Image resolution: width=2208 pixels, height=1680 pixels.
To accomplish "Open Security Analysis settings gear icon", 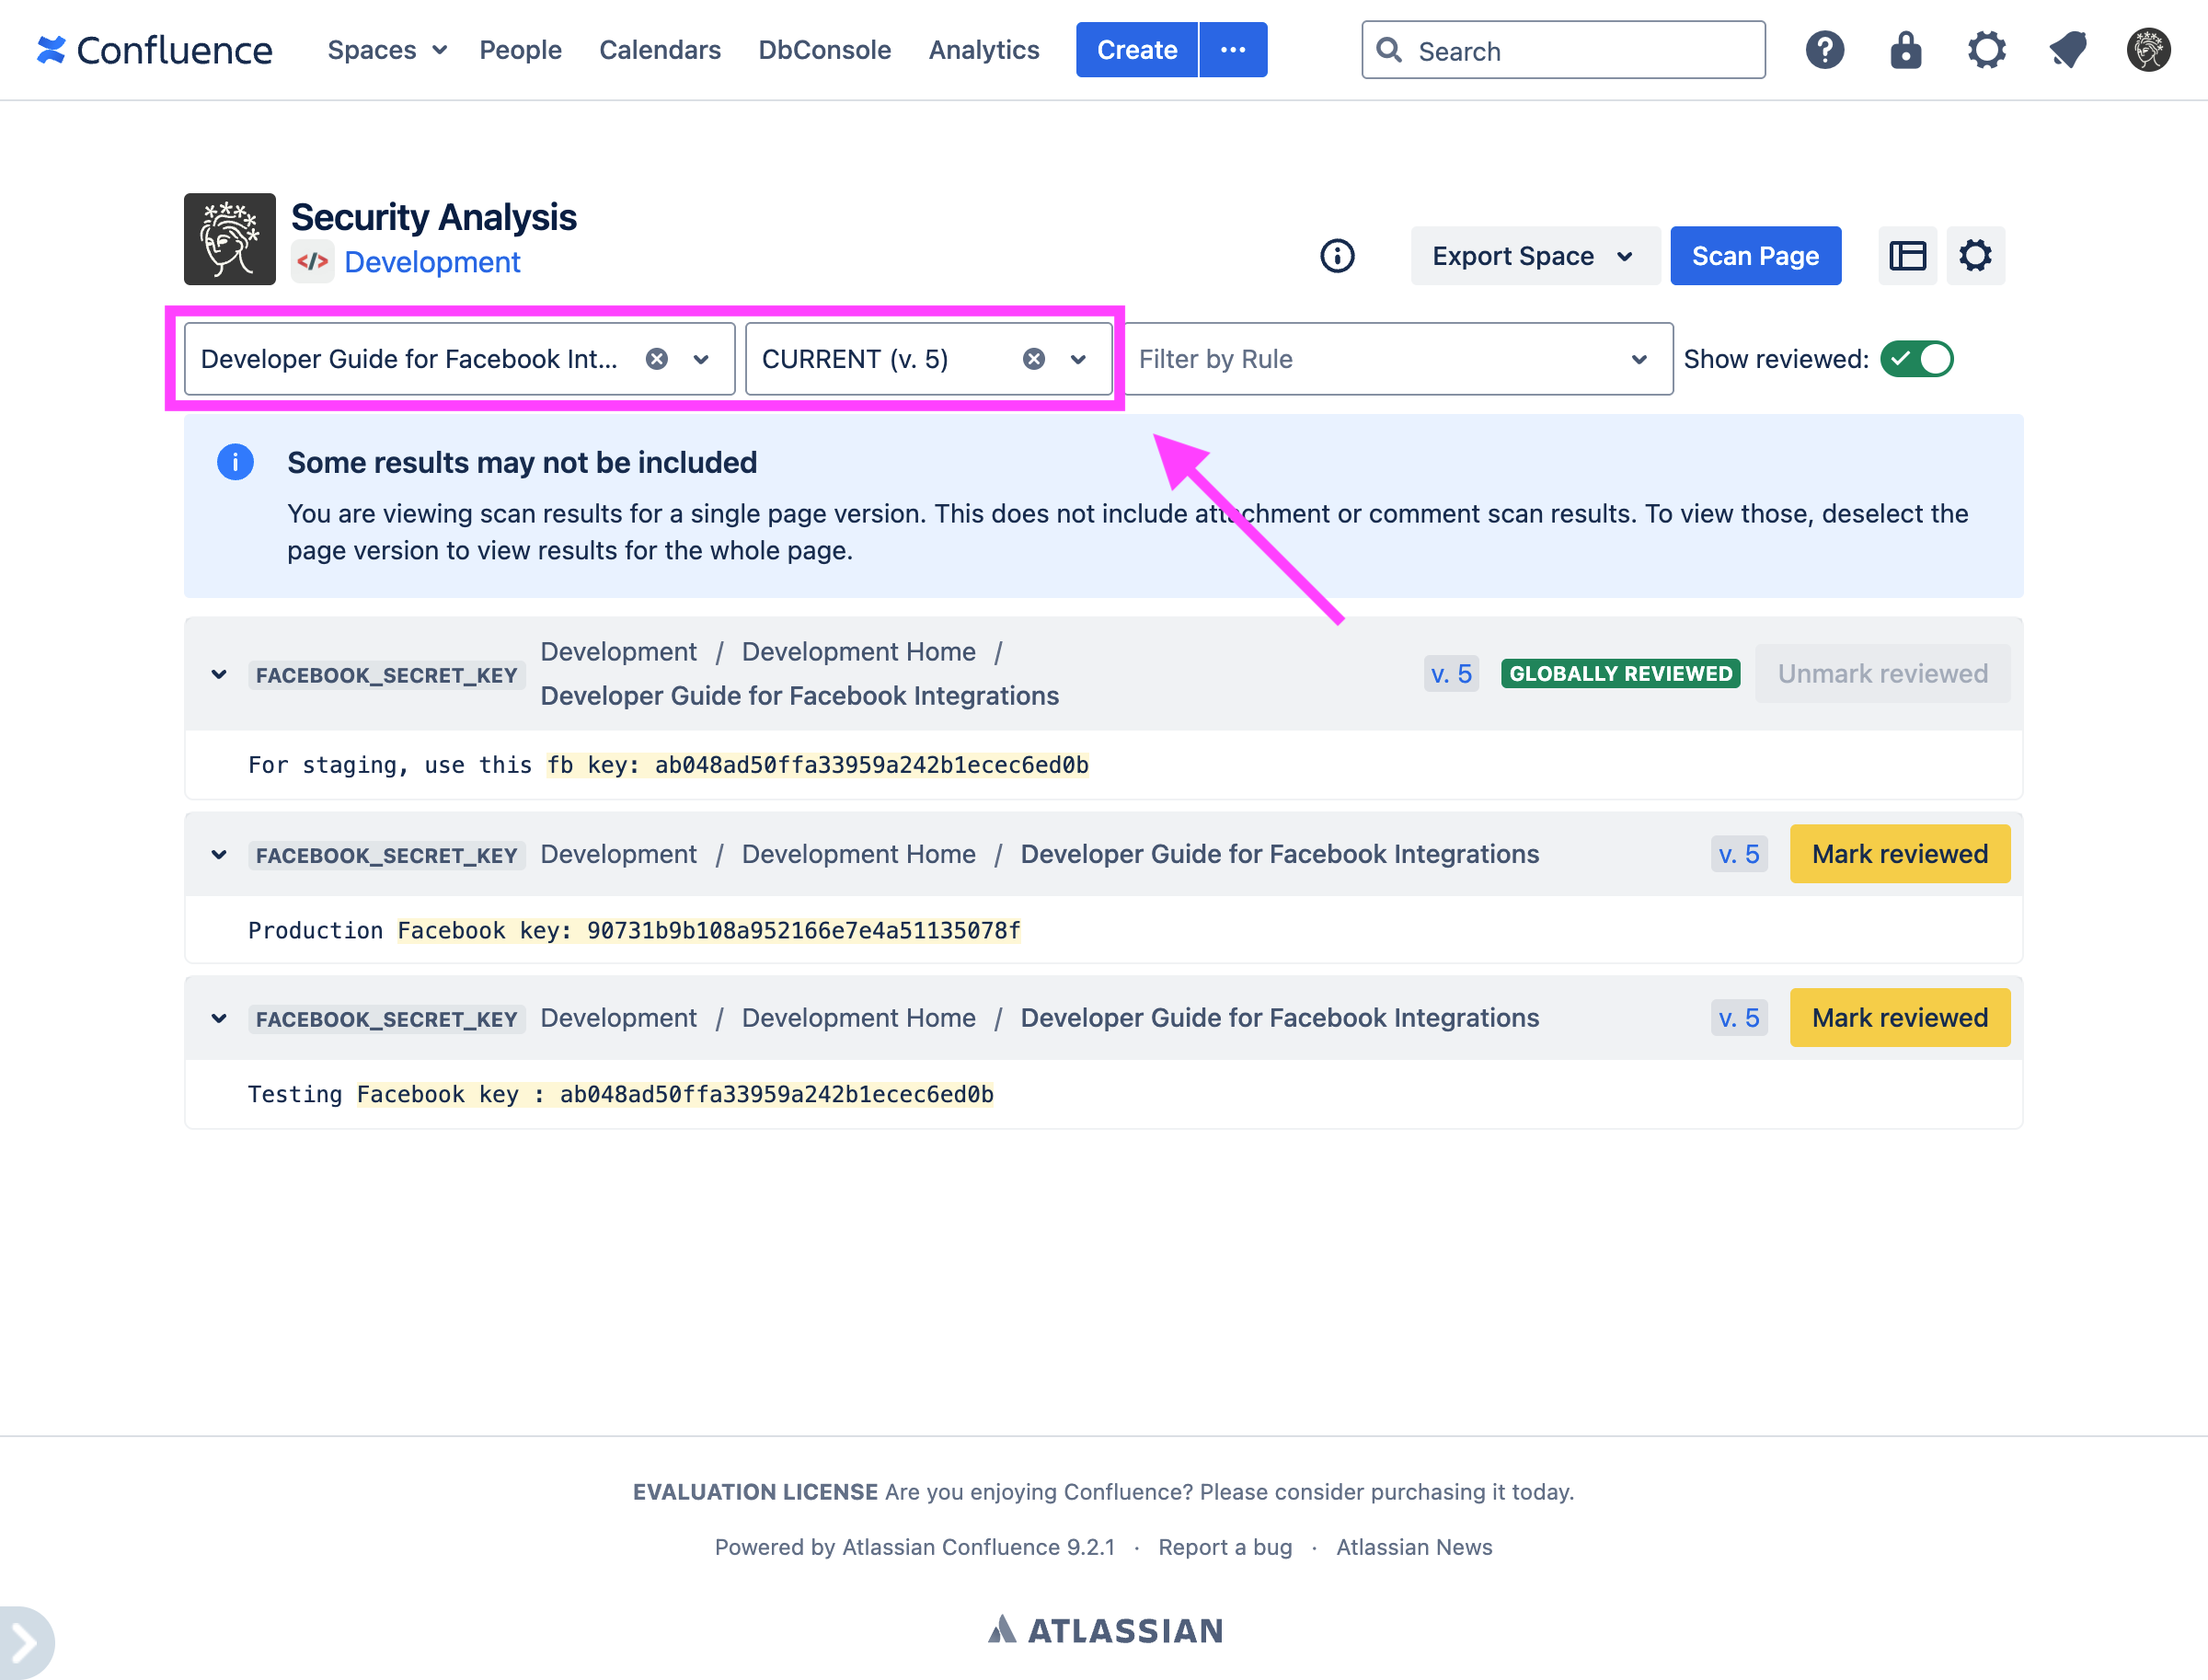I will 1975,256.
